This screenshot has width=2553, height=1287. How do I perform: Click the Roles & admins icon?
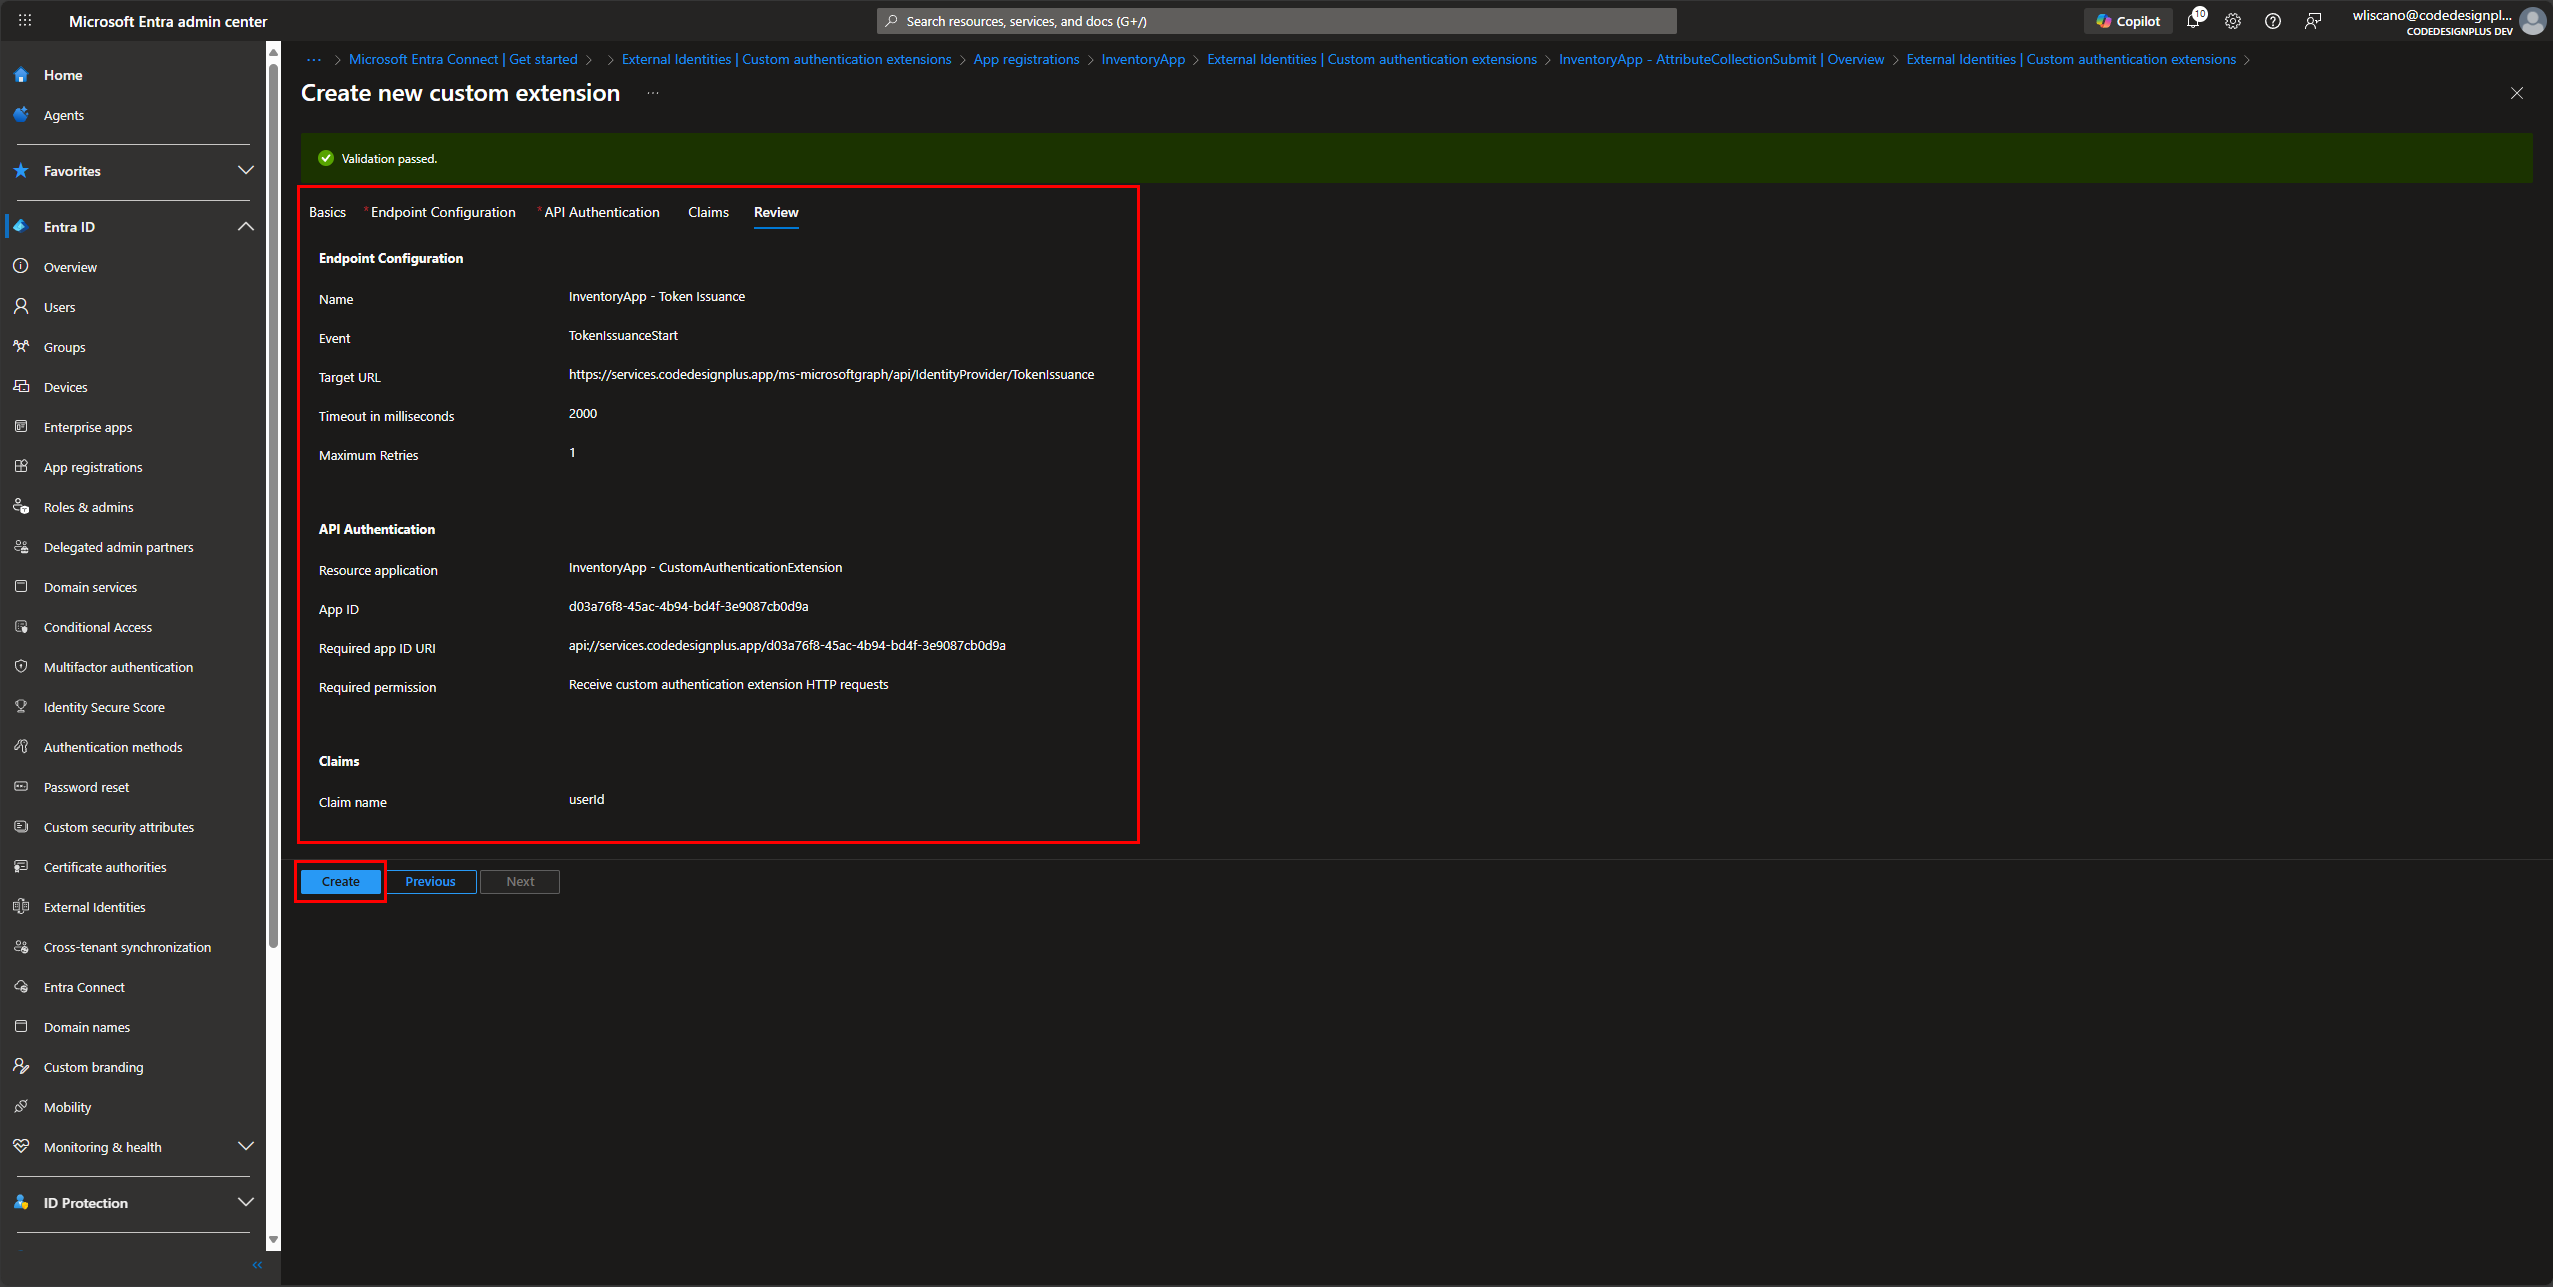tap(21, 507)
